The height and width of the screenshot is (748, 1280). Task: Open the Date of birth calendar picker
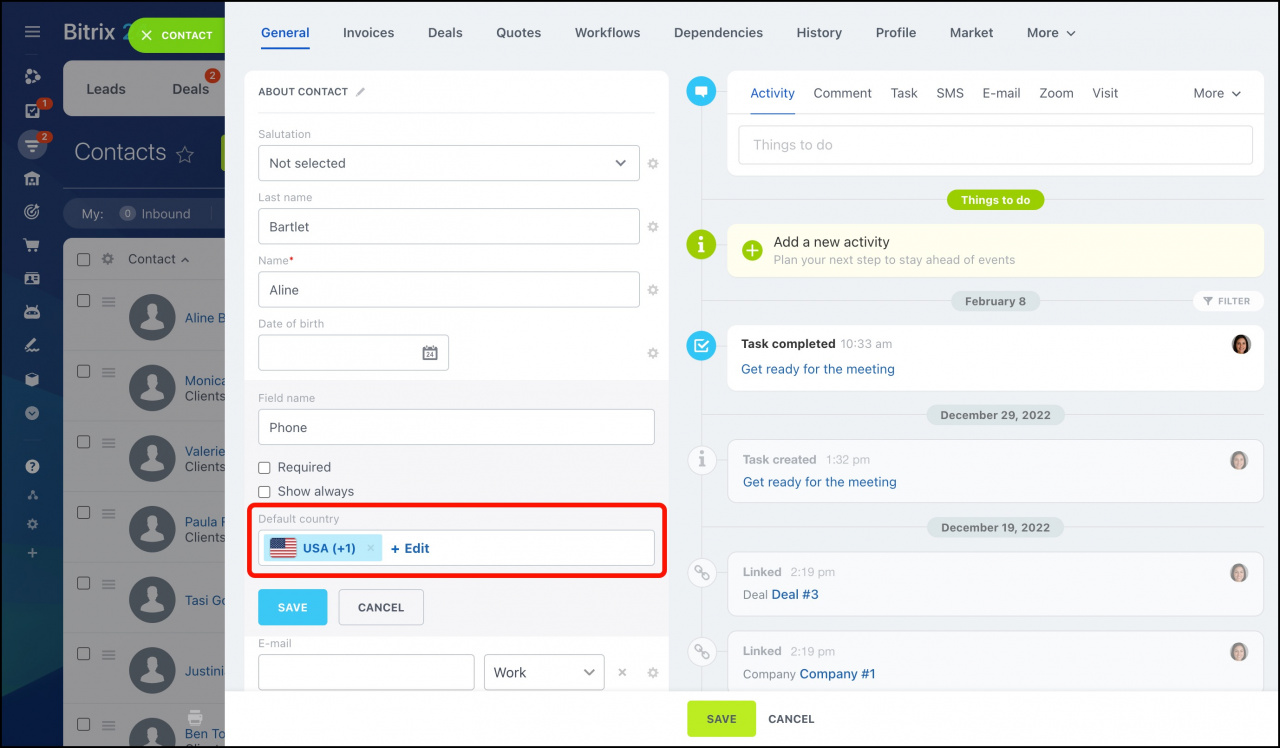tap(430, 353)
